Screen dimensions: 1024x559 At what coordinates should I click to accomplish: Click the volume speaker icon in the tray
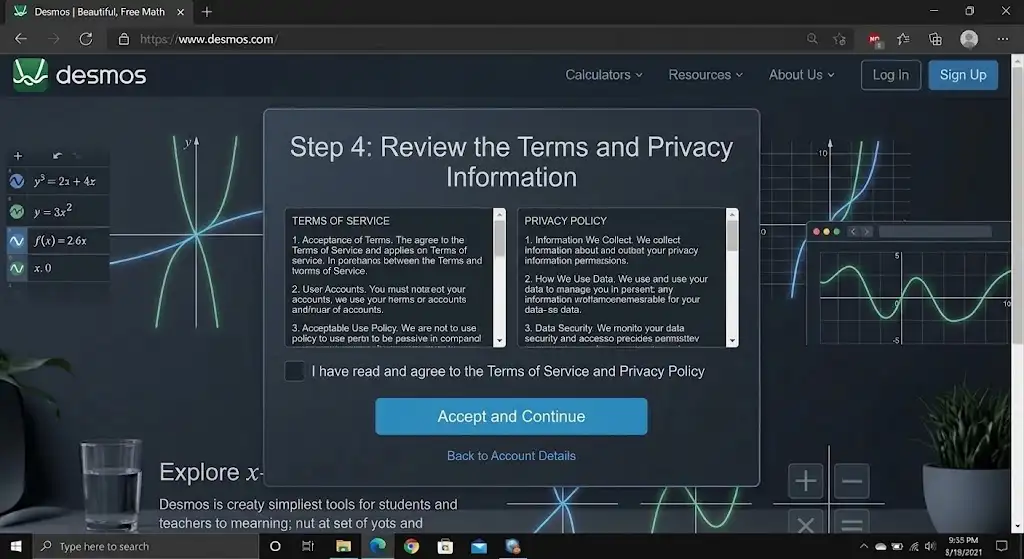click(930, 546)
